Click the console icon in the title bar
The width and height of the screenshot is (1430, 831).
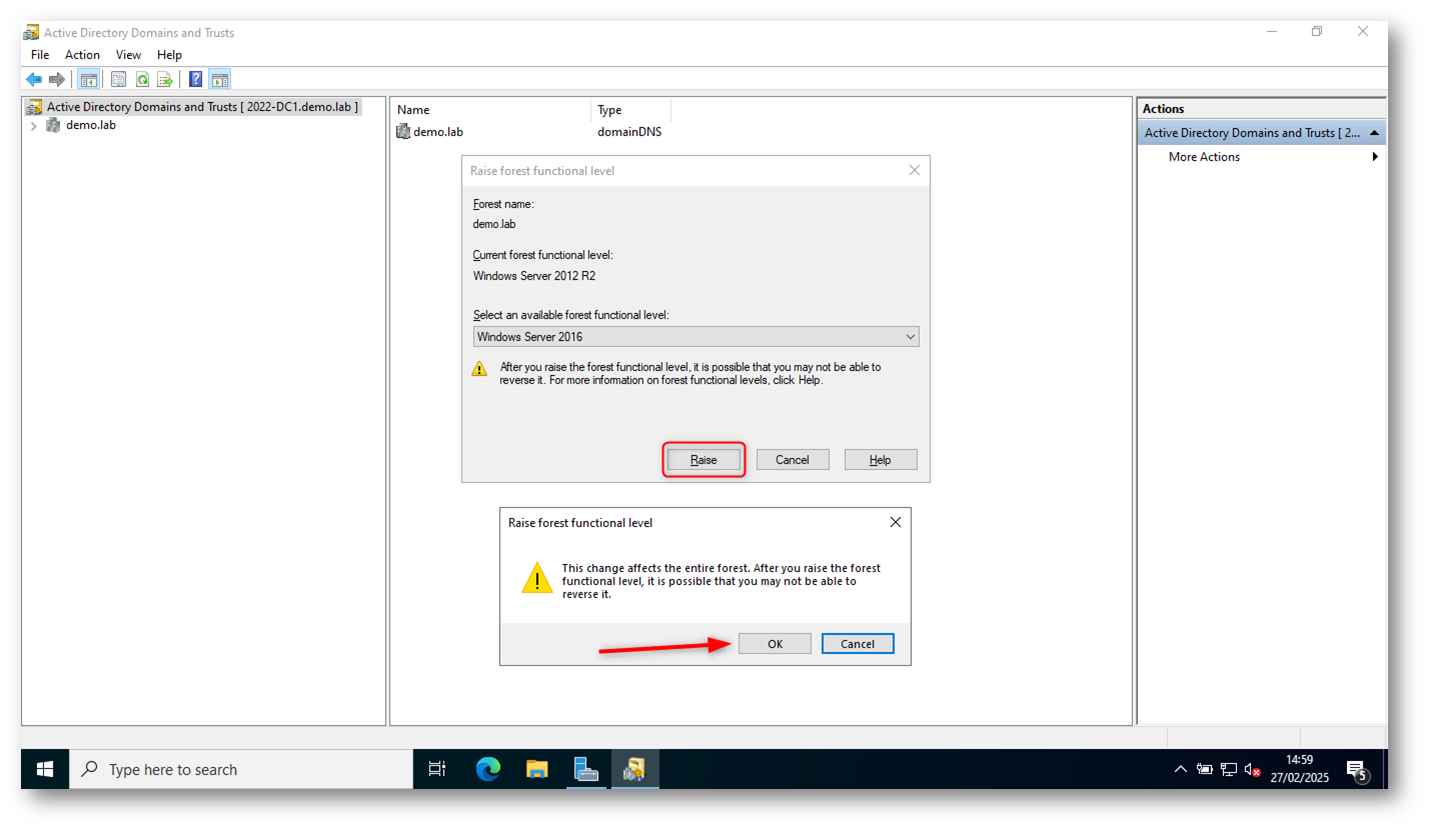pyautogui.click(x=32, y=33)
